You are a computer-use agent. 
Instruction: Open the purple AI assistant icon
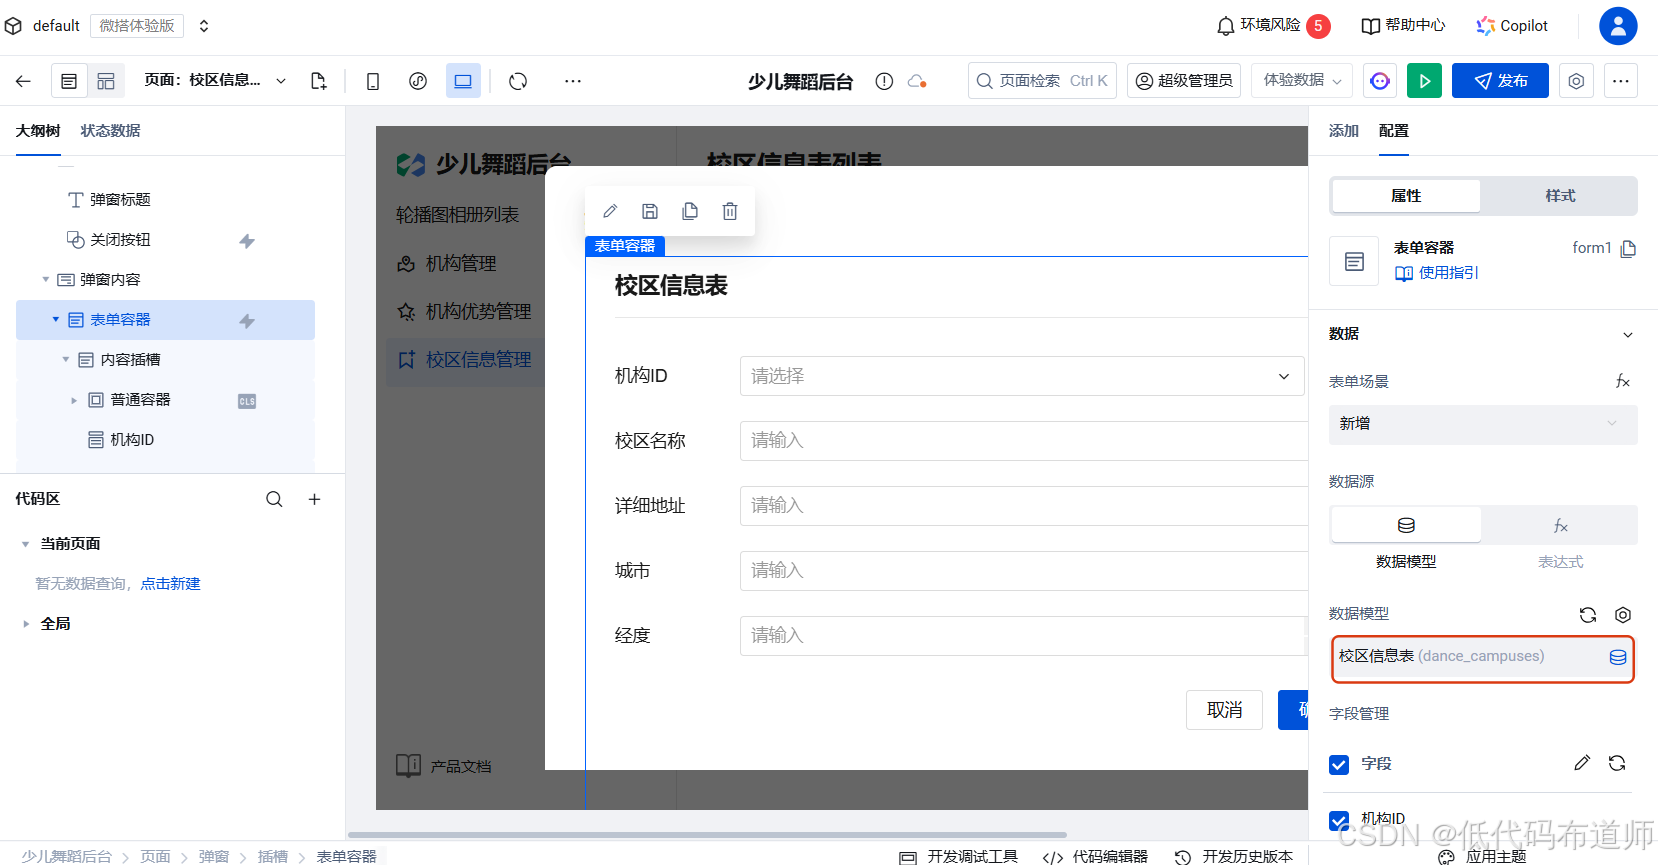click(x=1380, y=81)
